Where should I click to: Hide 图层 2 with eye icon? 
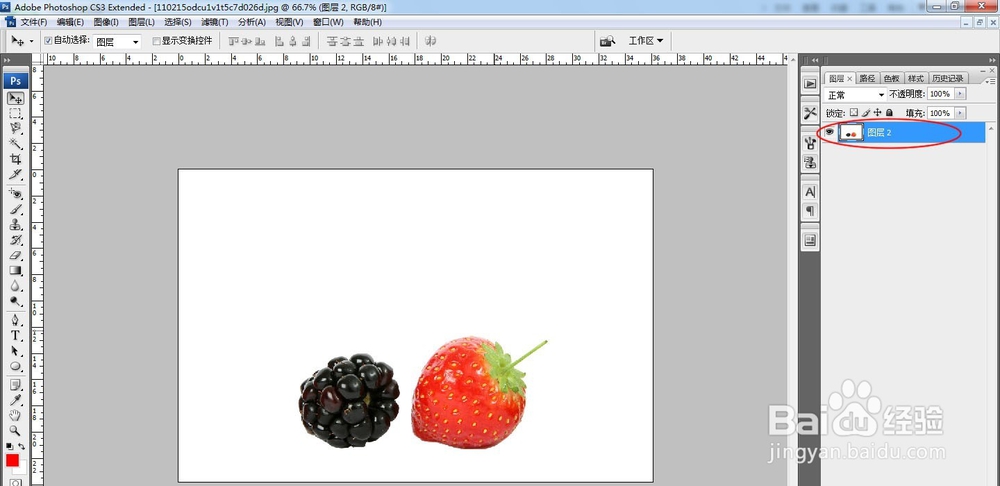830,132
